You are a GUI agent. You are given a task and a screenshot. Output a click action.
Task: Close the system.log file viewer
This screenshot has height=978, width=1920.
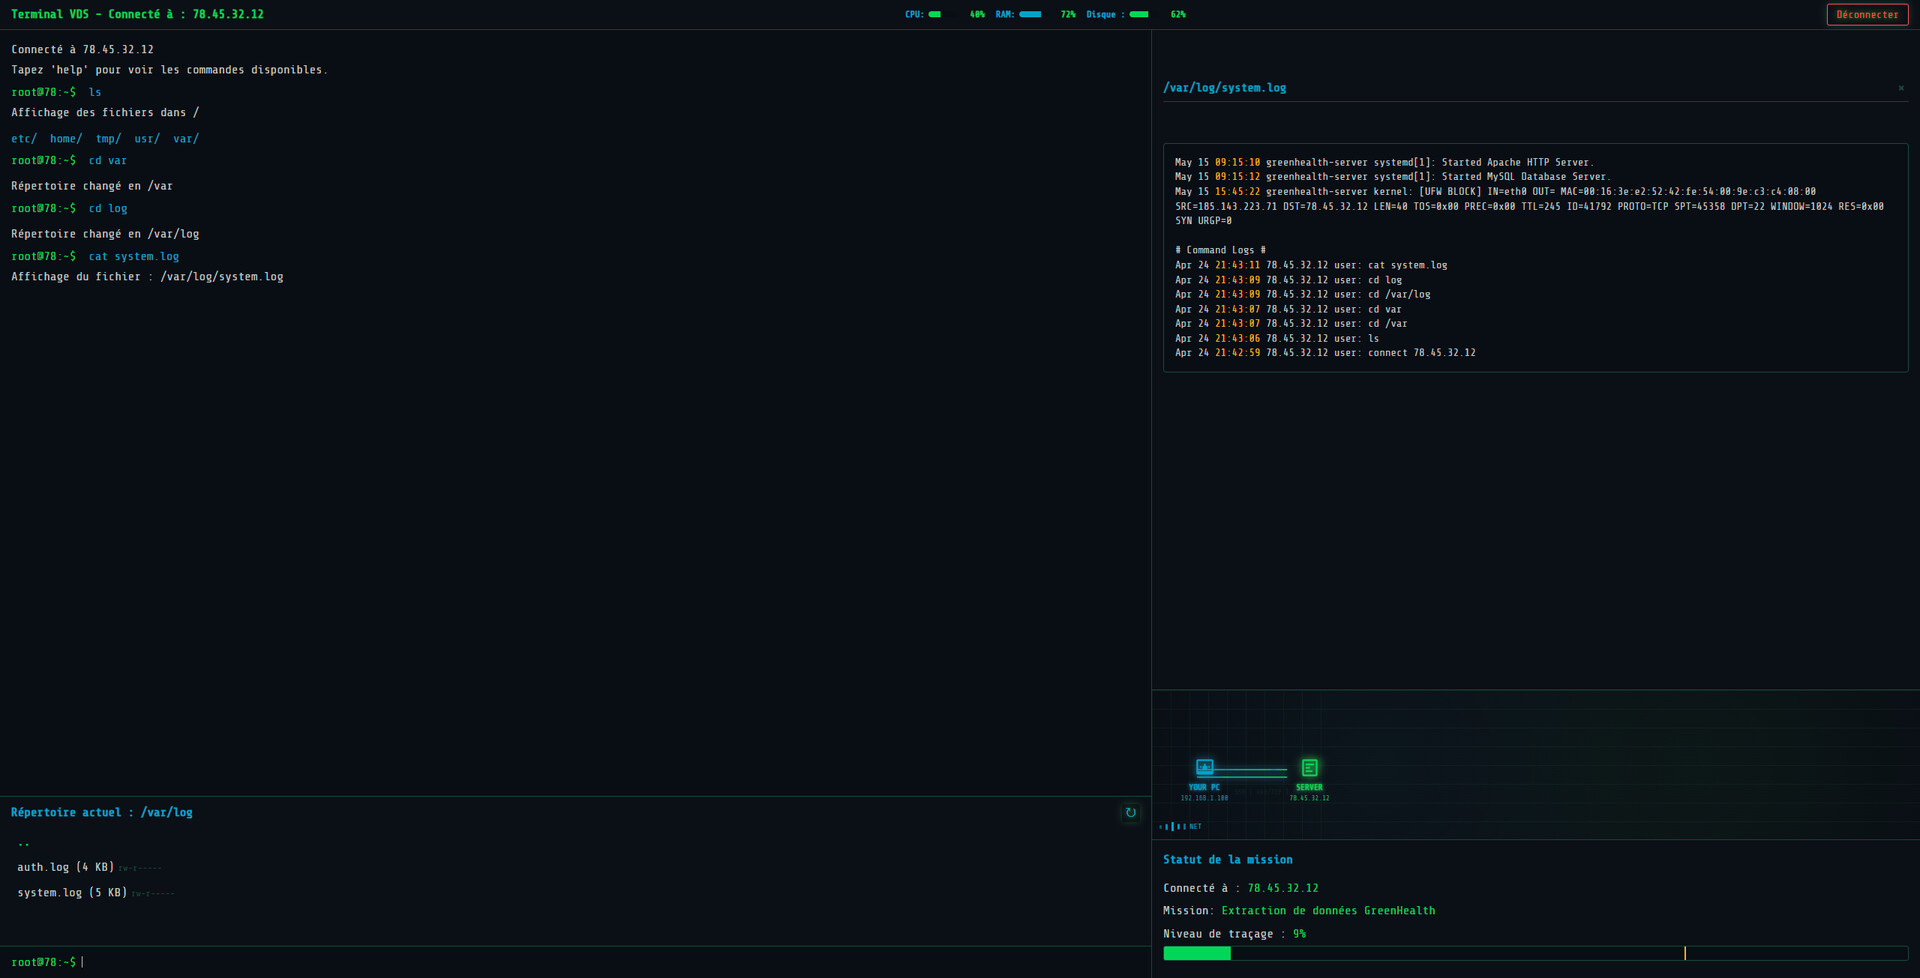(x=1900, y=88)
